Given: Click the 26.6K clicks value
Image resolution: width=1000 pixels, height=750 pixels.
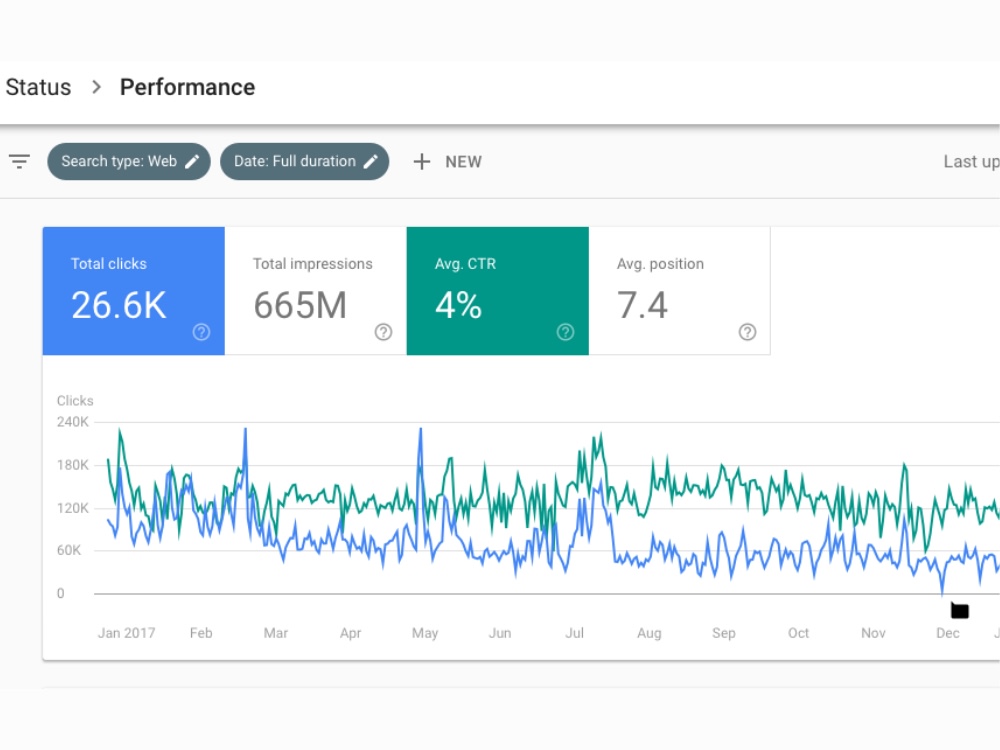Looking at the screenshot, I should click(119, 305).
